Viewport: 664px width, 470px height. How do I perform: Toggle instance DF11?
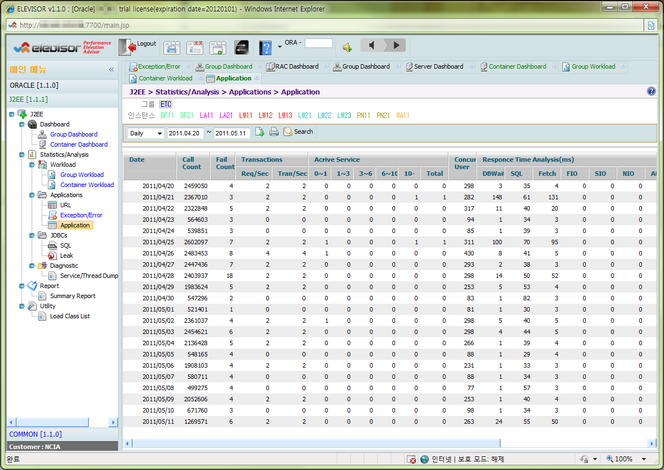click(167, 115)
